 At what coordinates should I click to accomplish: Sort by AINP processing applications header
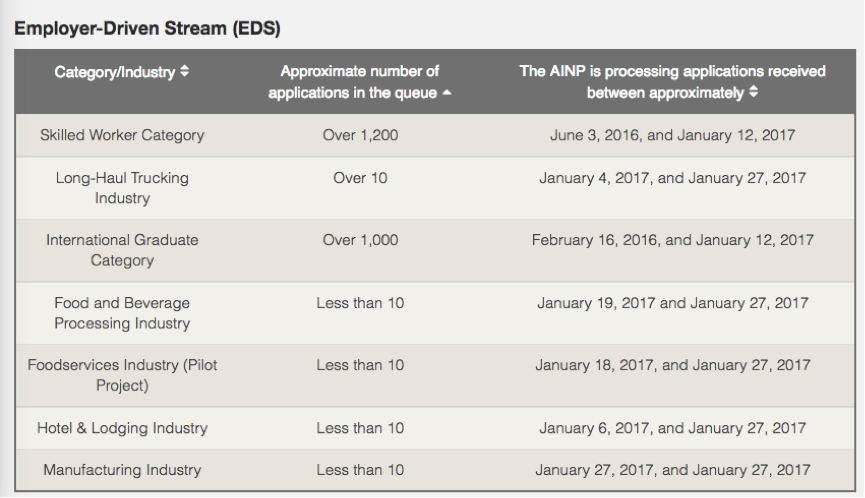672,82
